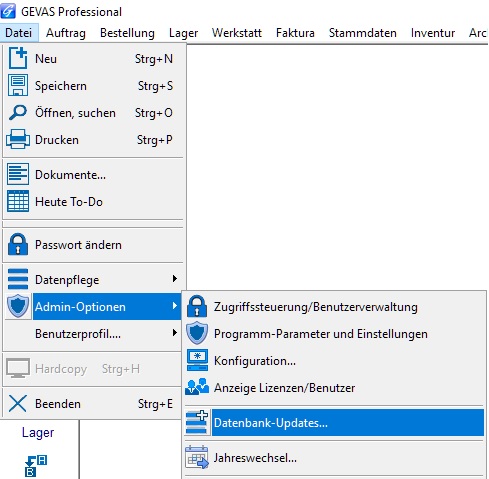Open the Werkstatt menu
This screenshot has width=489, height=479.
[x=237, y=33]
